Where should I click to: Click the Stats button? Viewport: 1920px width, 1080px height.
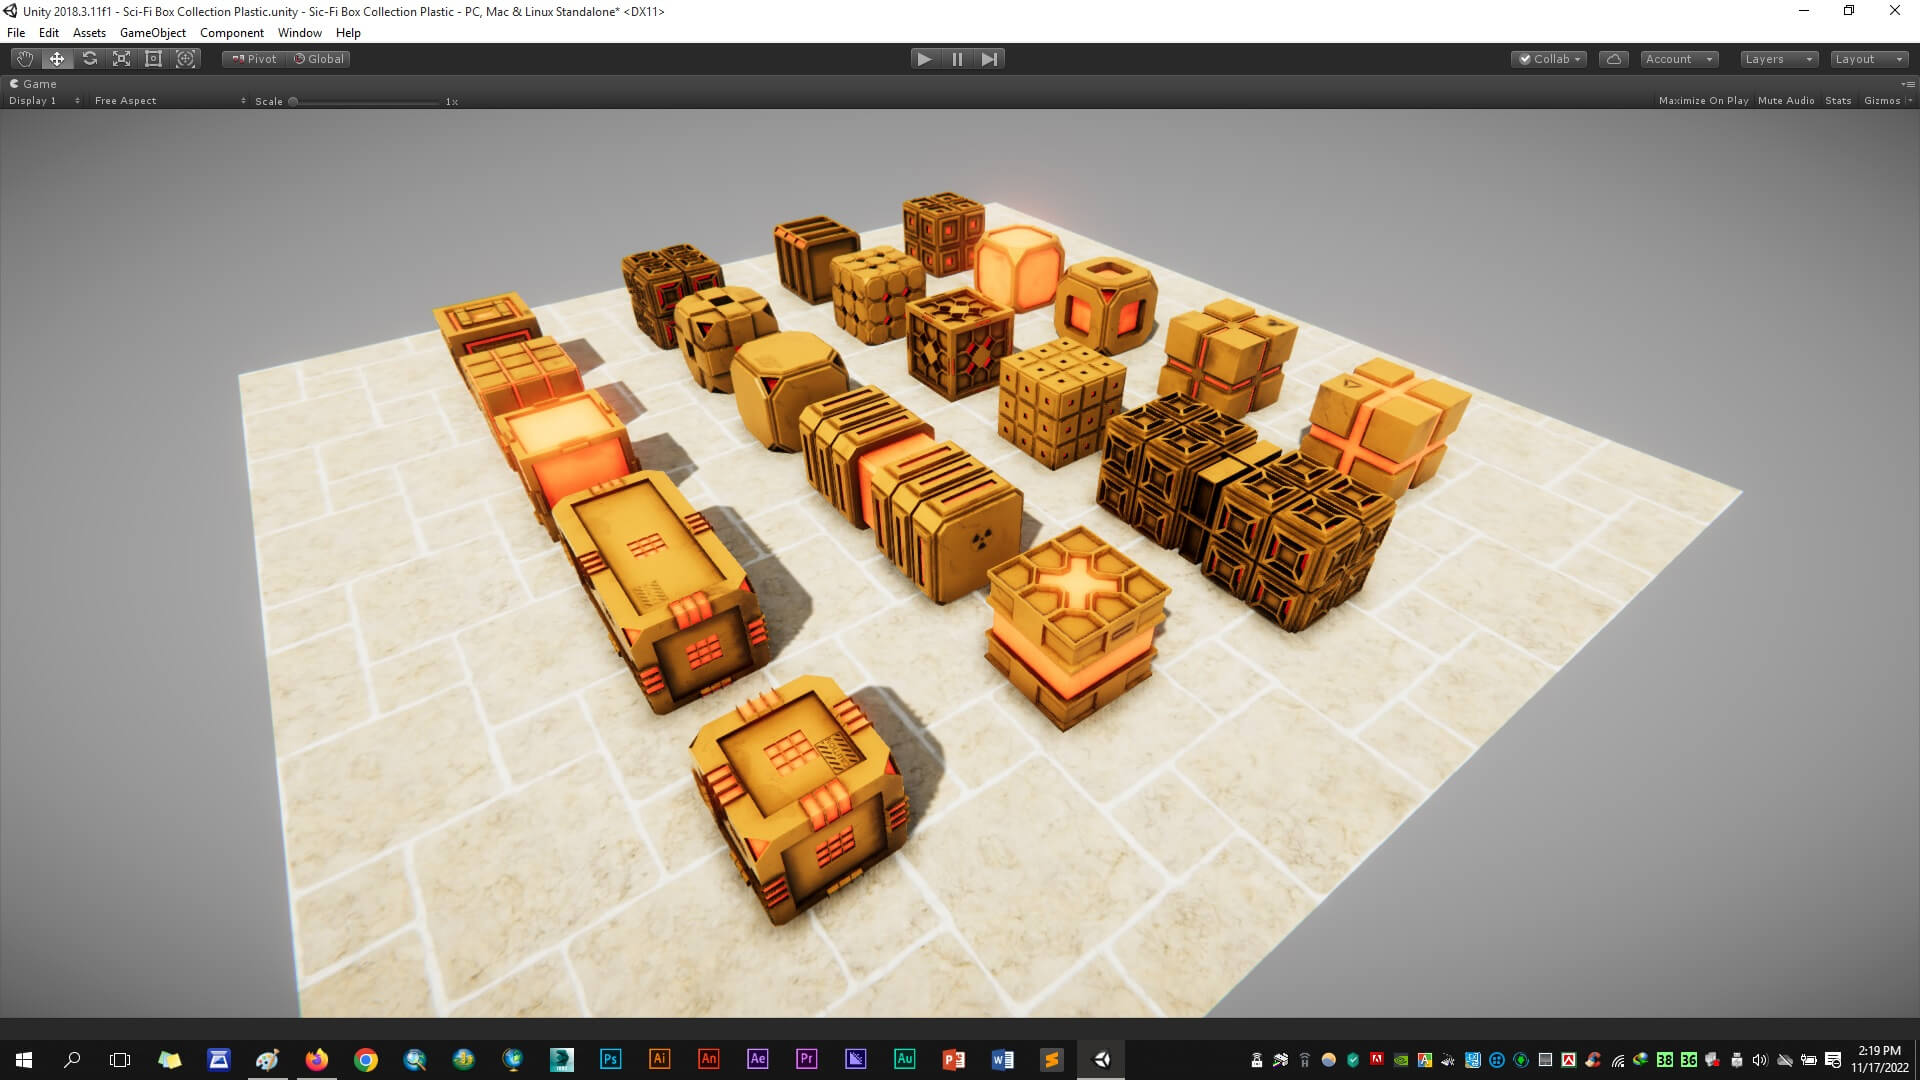[1837, 101]
